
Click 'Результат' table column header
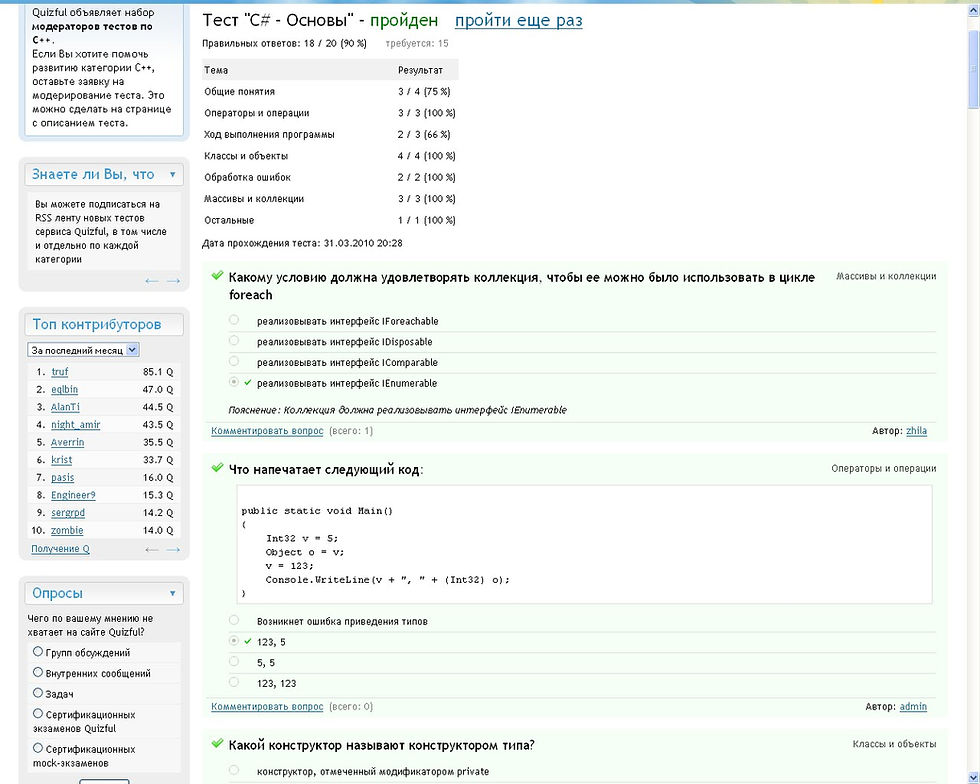[x=420, y=70]
